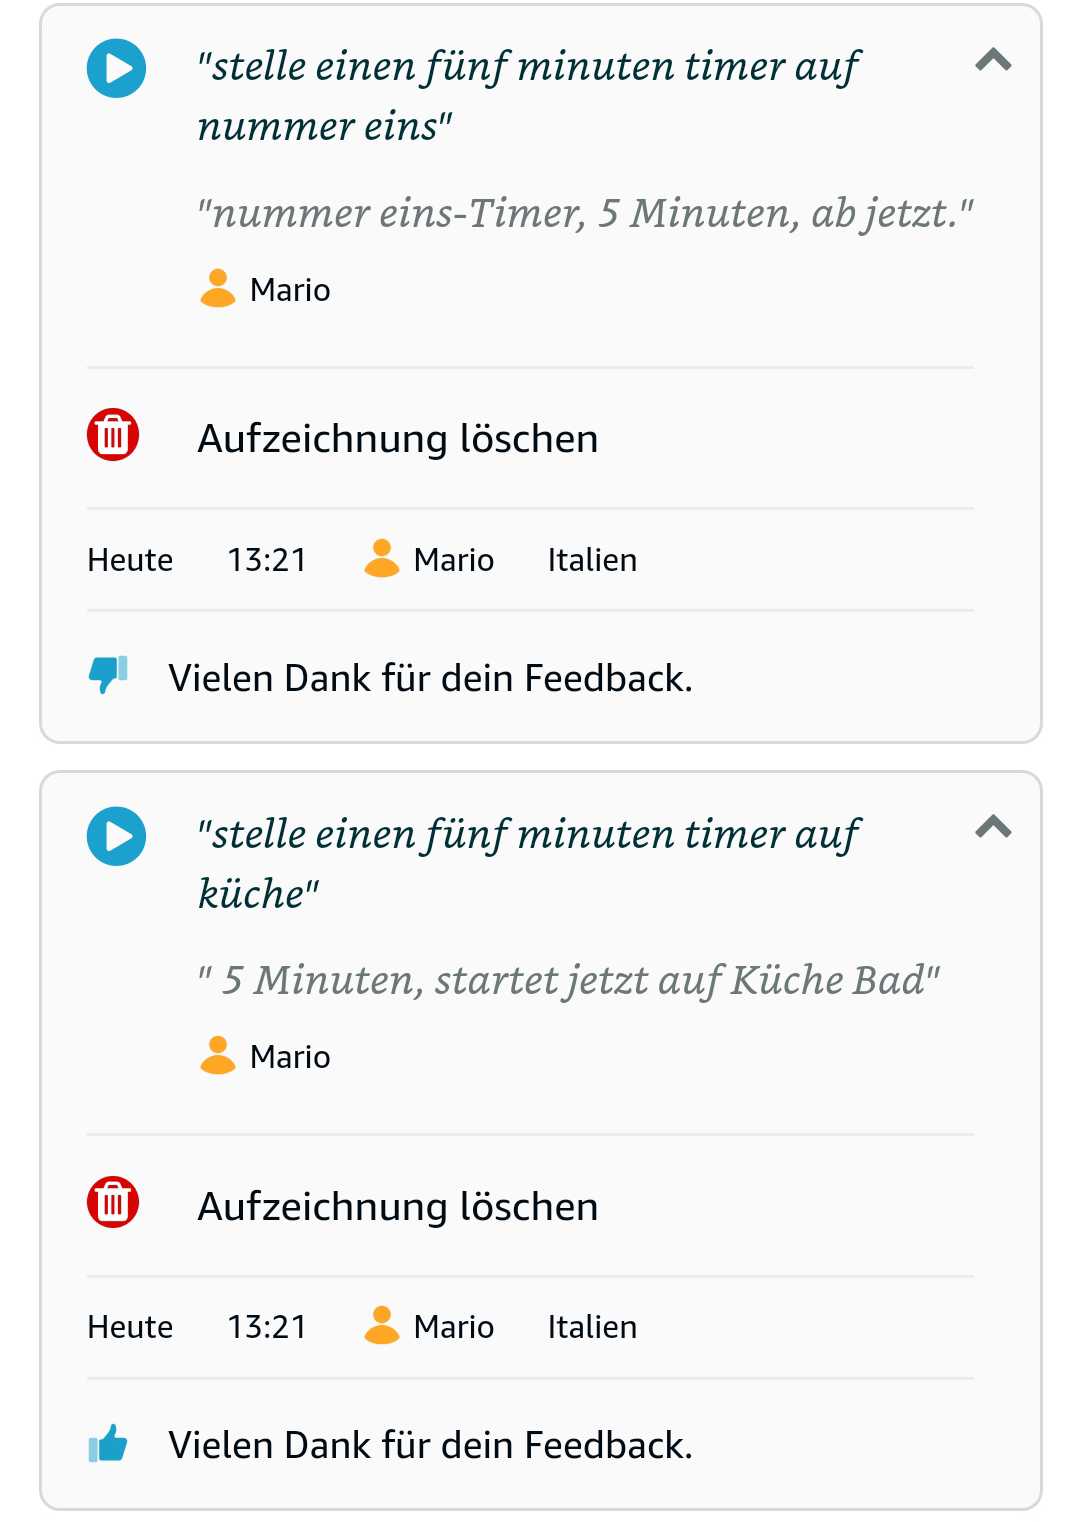The image size is (1079, 1522).
Task: Tap the transcript "stelle einen fünf minuten timer auf nummer eins"
Action: [x=528, y=96]
